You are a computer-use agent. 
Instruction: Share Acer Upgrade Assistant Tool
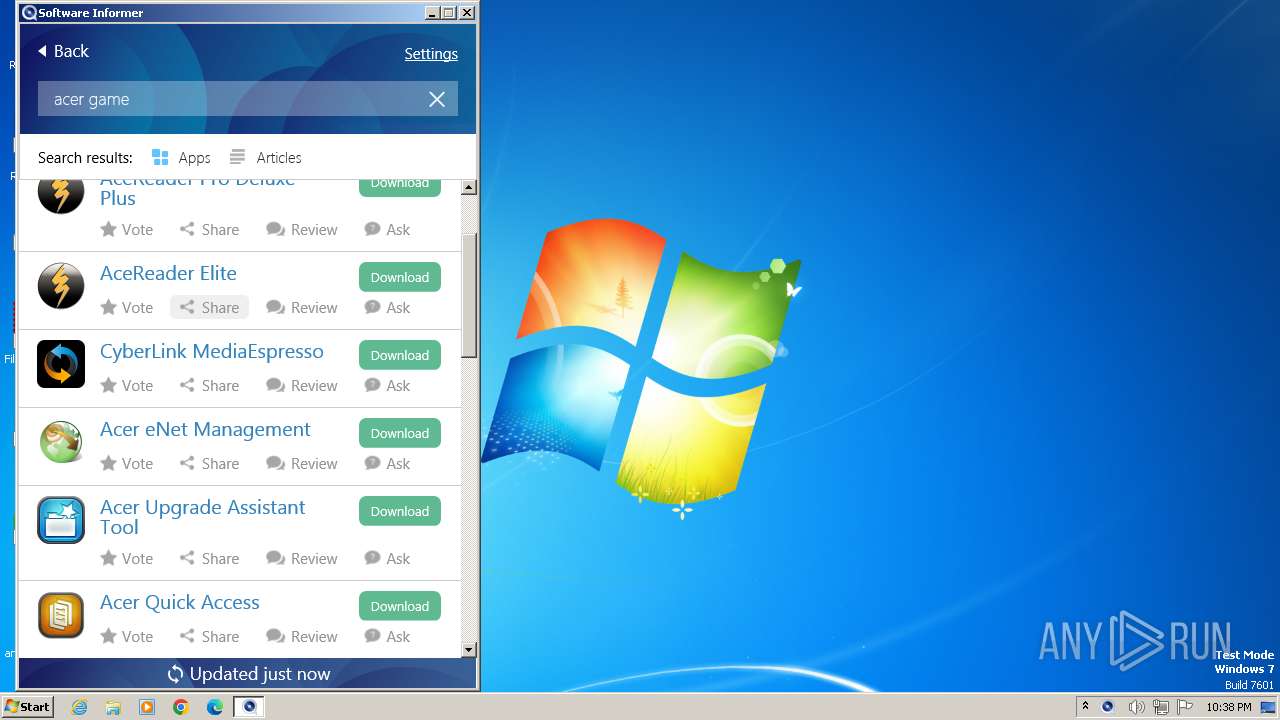[x=209, y=559]
